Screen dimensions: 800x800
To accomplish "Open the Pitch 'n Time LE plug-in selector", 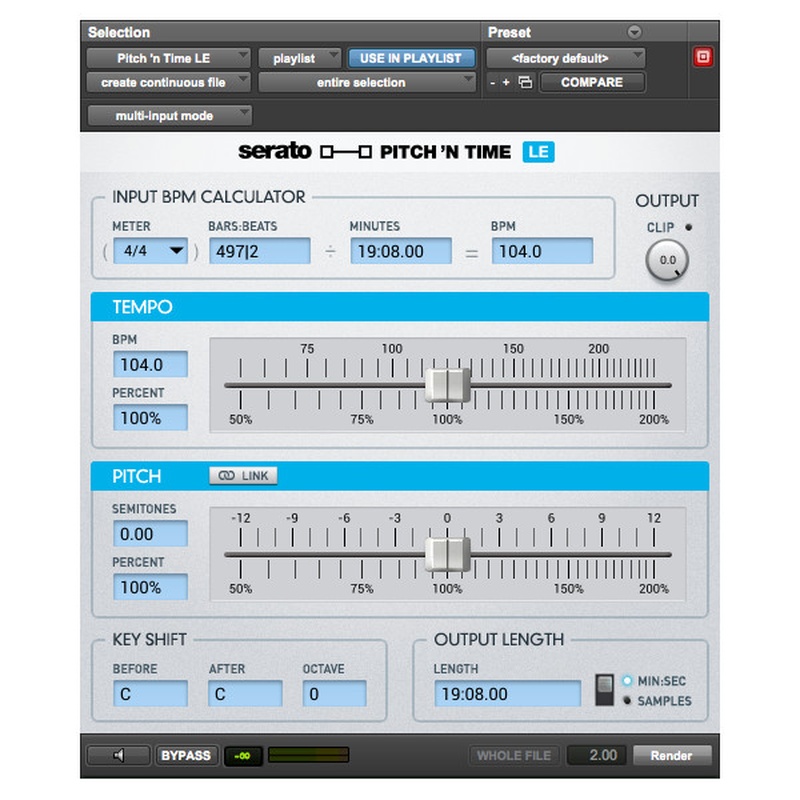I will tap(166, 58).
